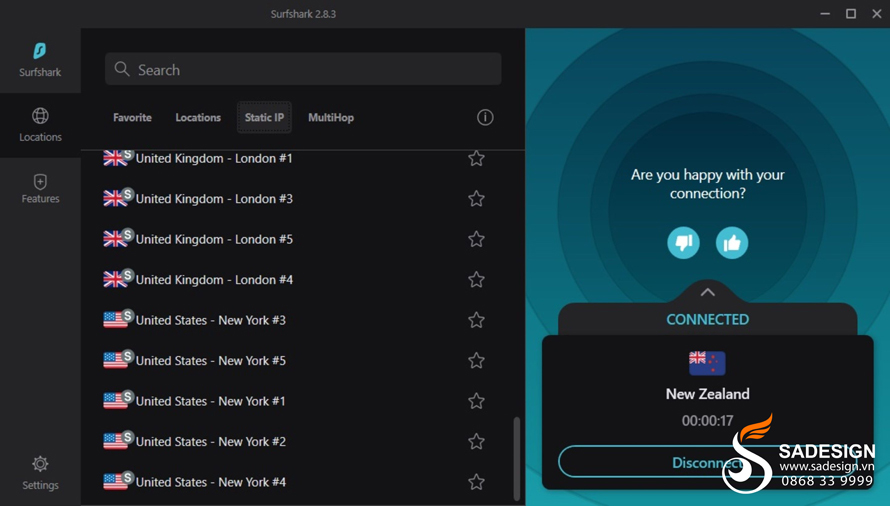Favorite United States - New York #5
The width and height of the screenshot is (890, 506).
476,361
